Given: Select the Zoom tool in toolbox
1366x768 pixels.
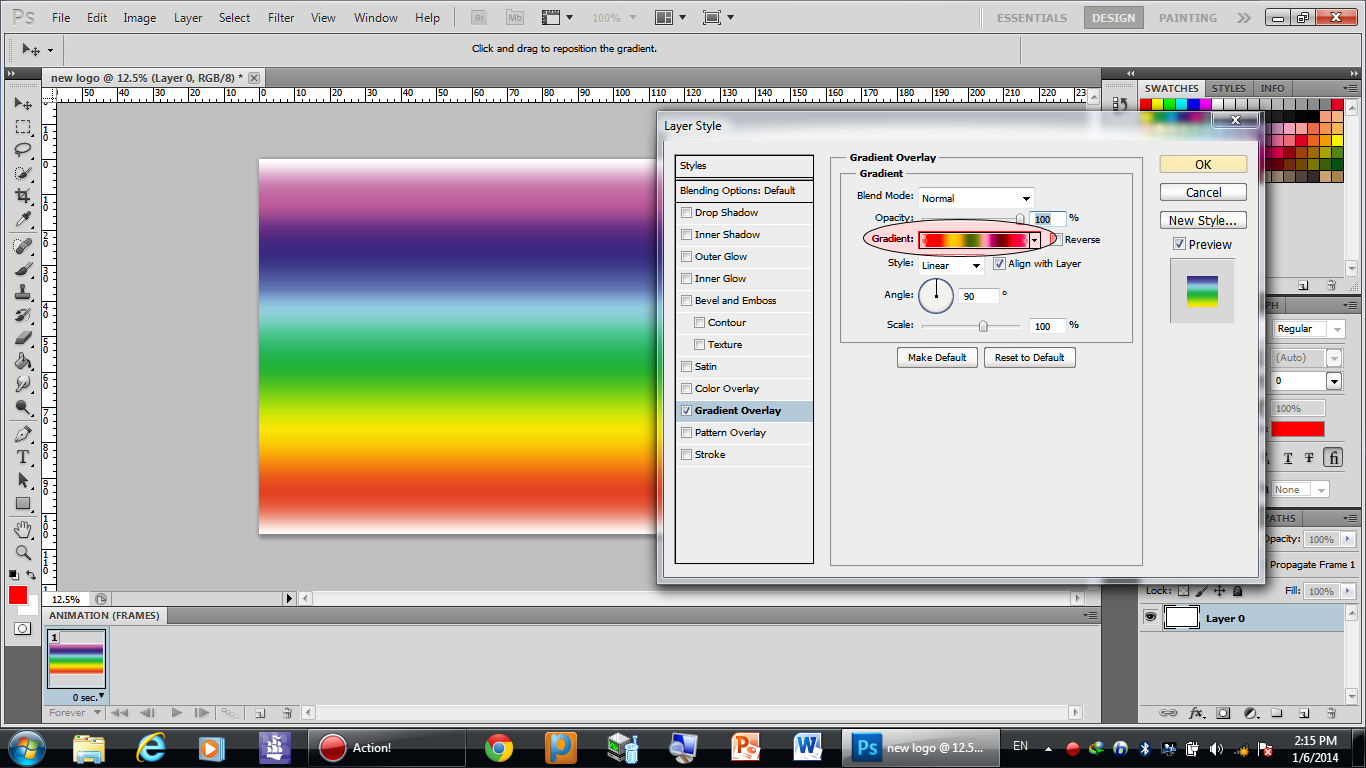Looking at the screenshot, I should (x=22, y=552).
